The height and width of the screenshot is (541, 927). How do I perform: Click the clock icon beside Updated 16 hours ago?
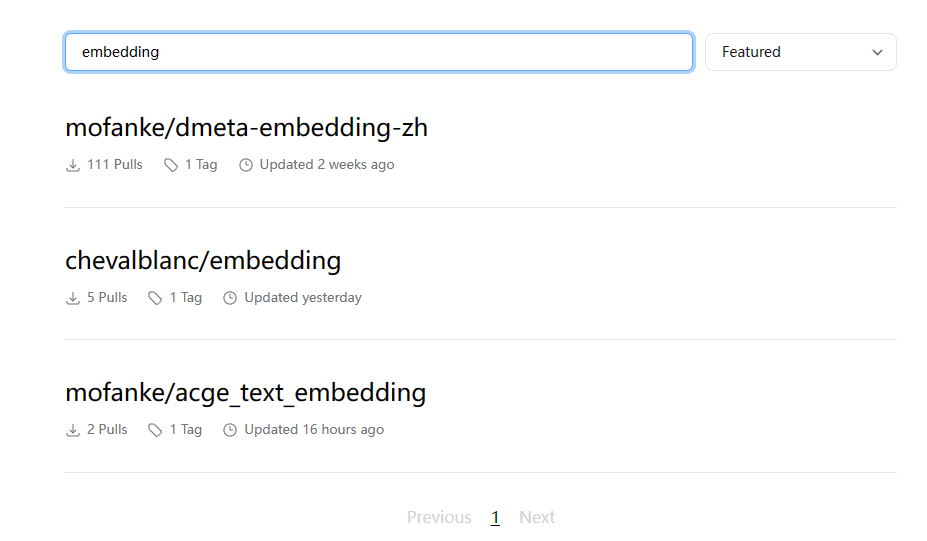[x=230, y=430]
